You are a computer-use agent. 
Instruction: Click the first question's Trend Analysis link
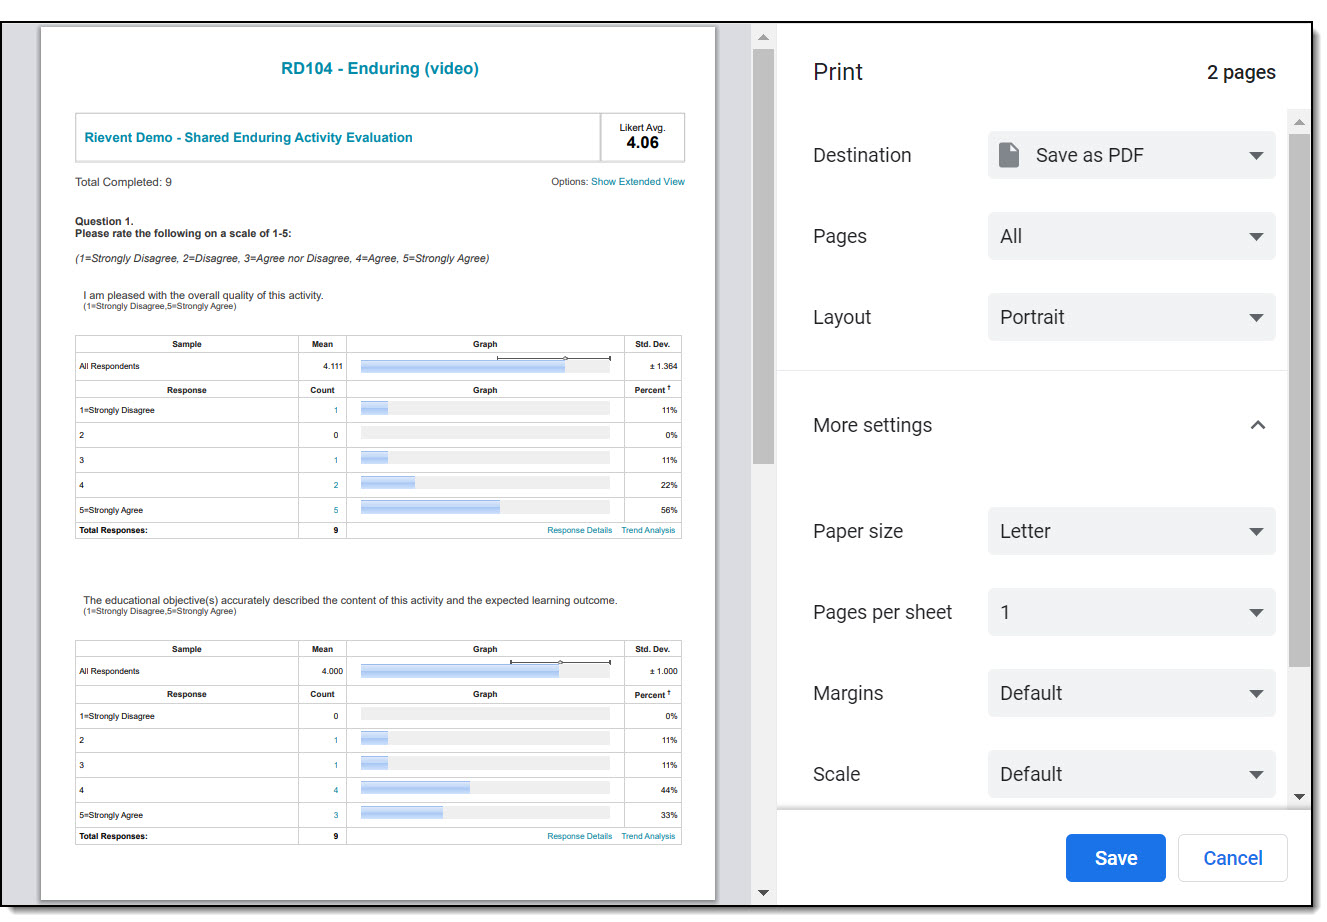click(x=648, y=530)
